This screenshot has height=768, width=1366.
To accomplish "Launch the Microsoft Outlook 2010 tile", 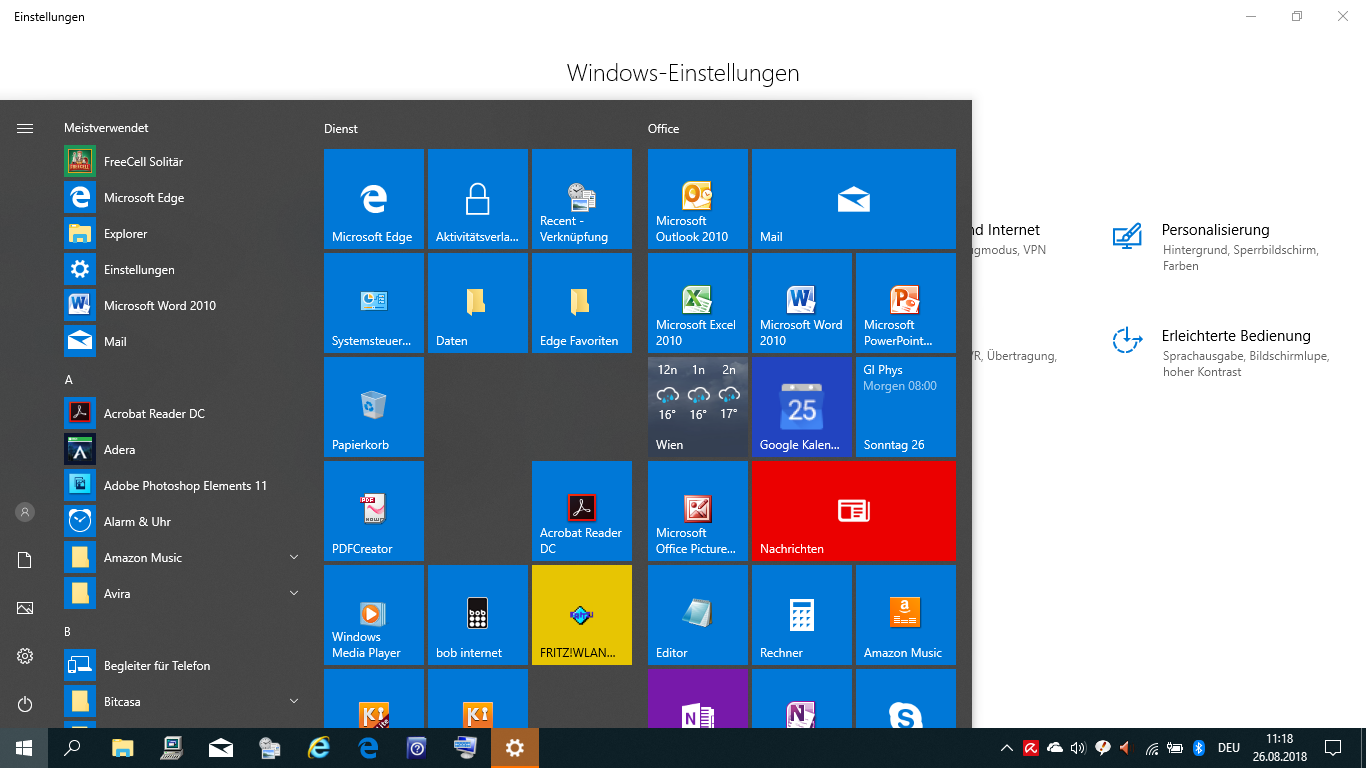I will pos(698,199).
